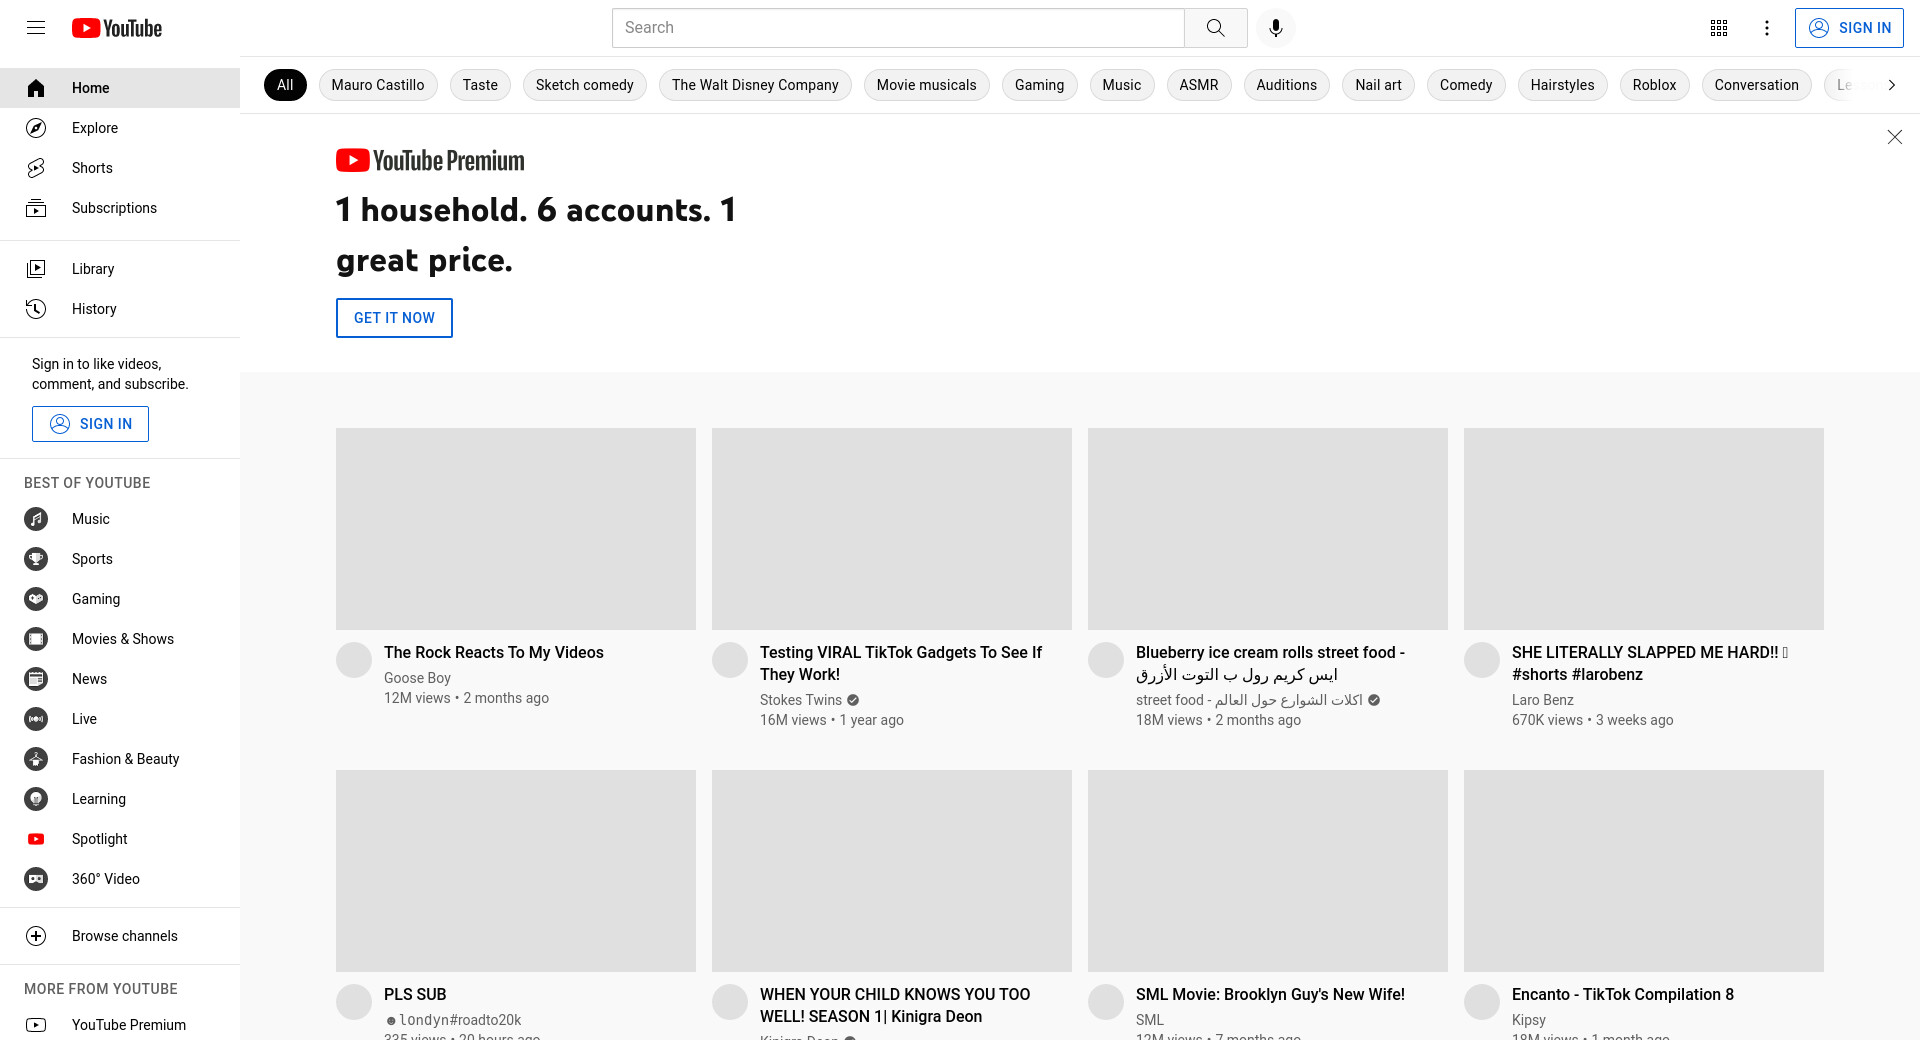Click the Home sidebar icon
The width and height of the screenshot is (1920, 1040).
tap(36, 88)
